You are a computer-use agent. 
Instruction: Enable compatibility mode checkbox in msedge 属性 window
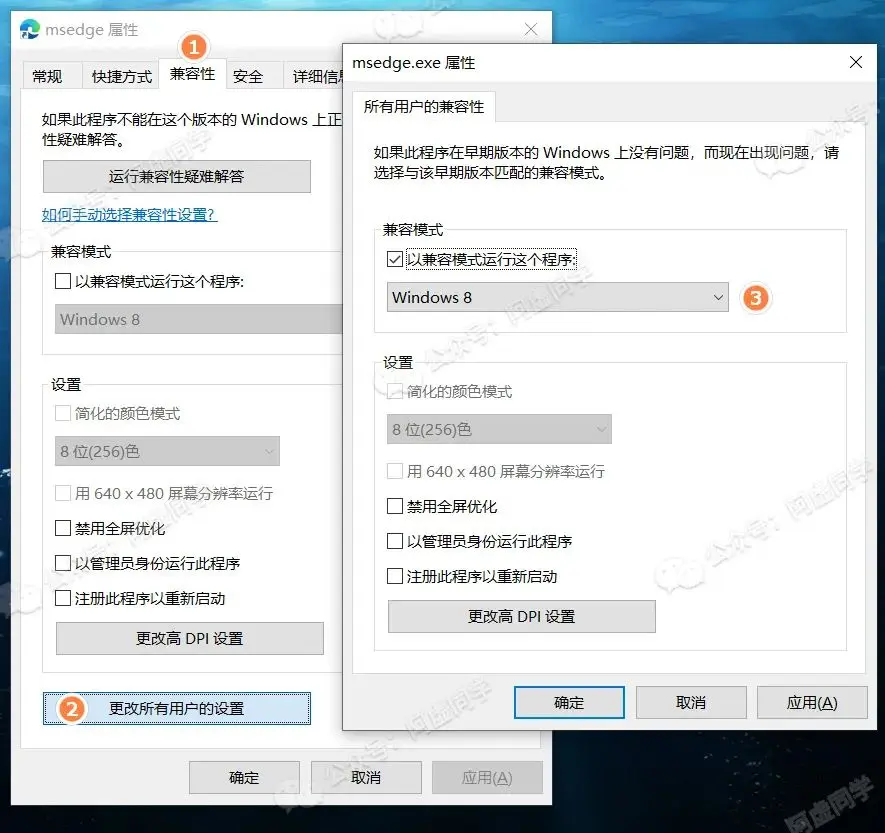(63, 280)
